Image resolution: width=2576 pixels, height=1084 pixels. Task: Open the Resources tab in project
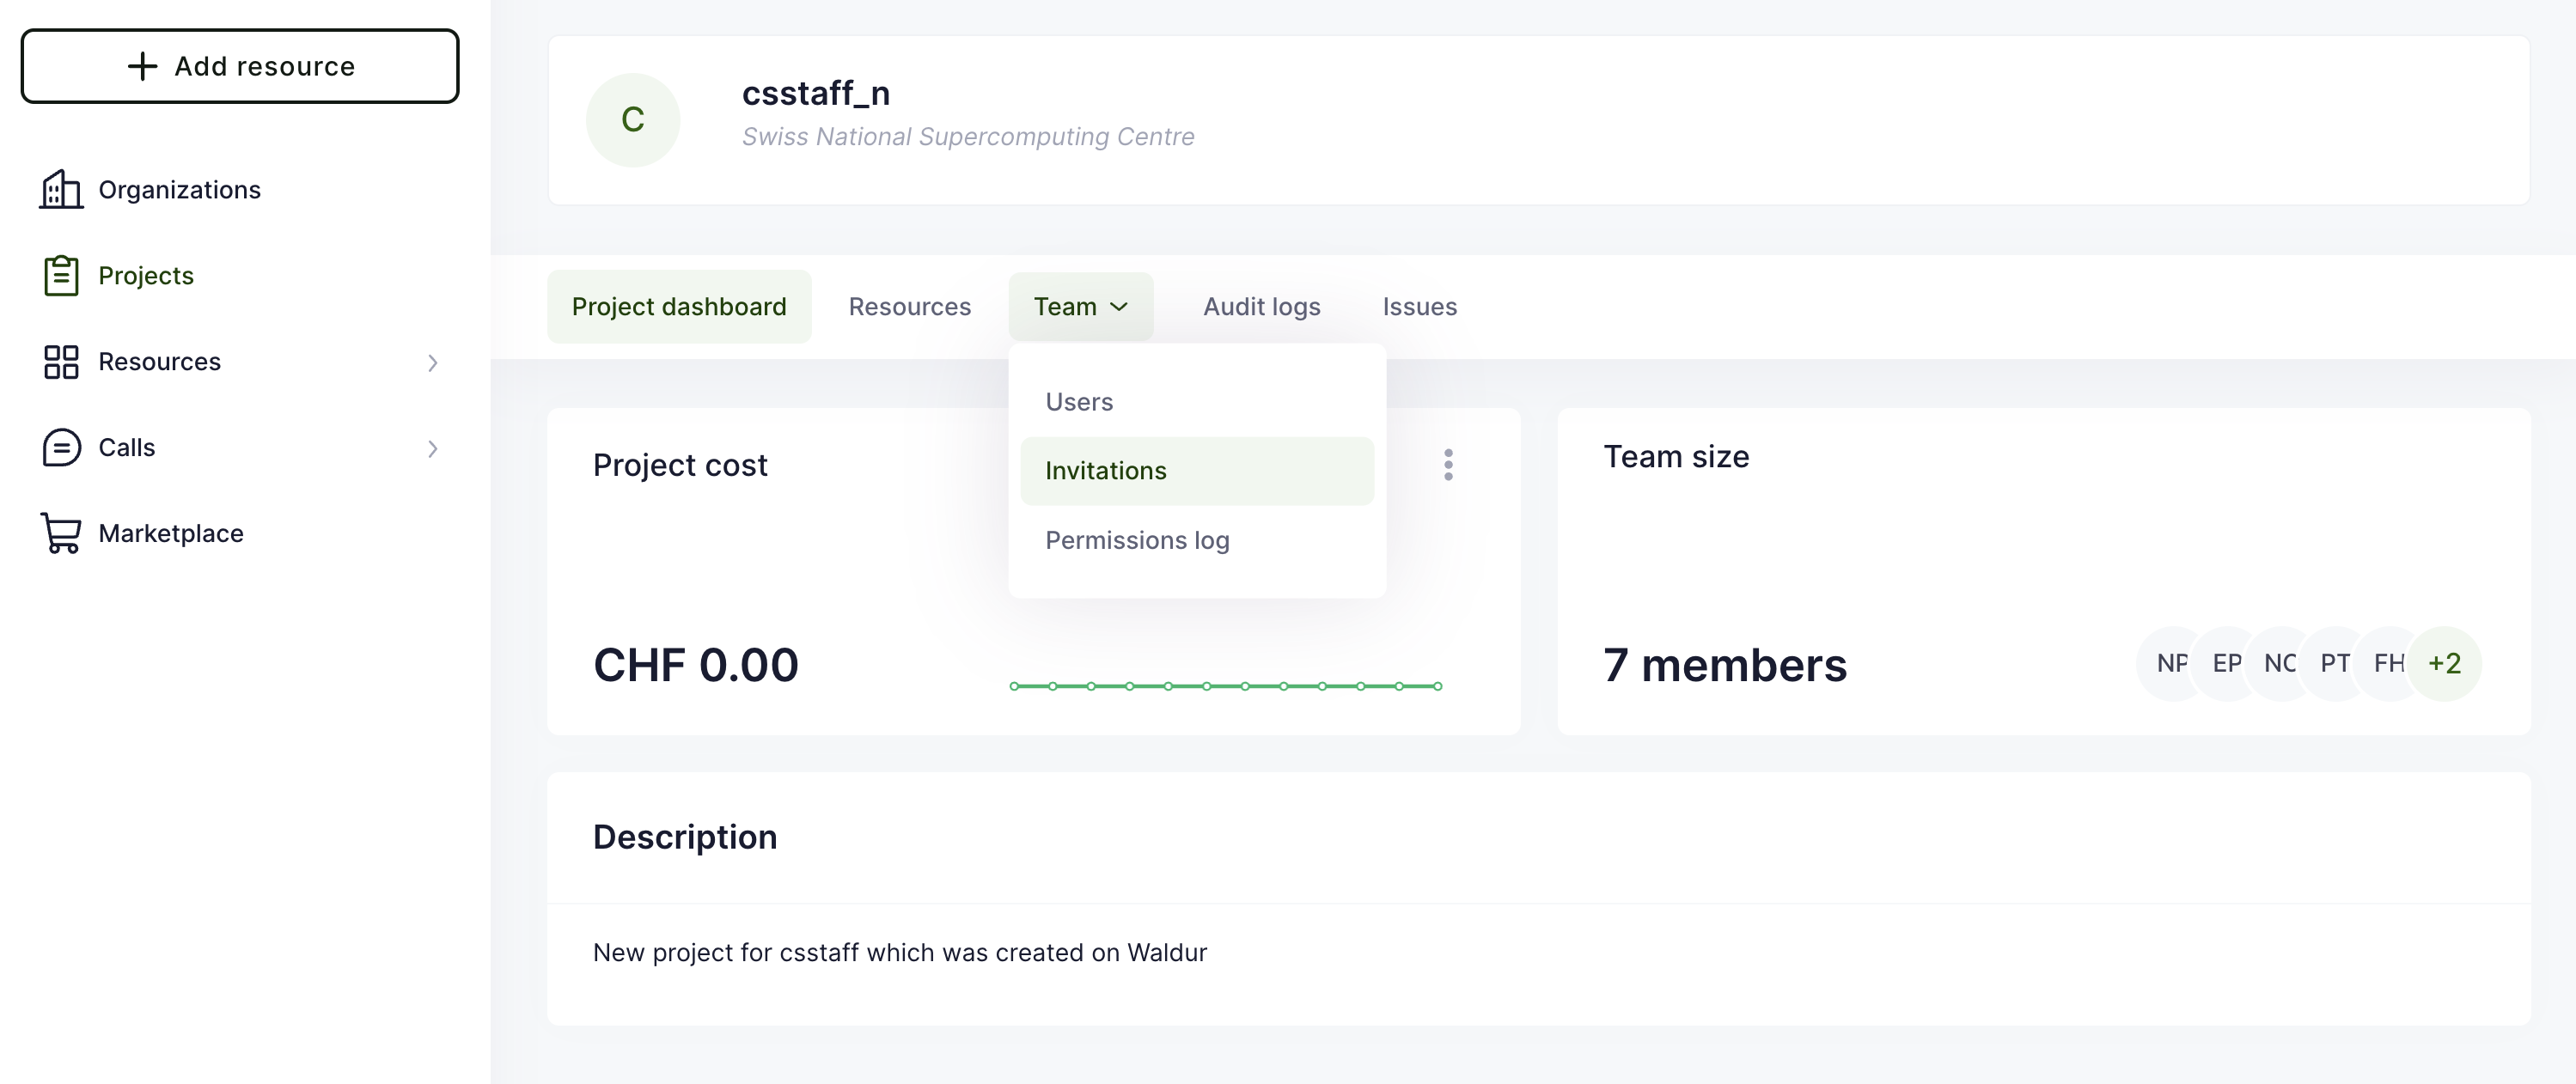(x=909, y=306)
